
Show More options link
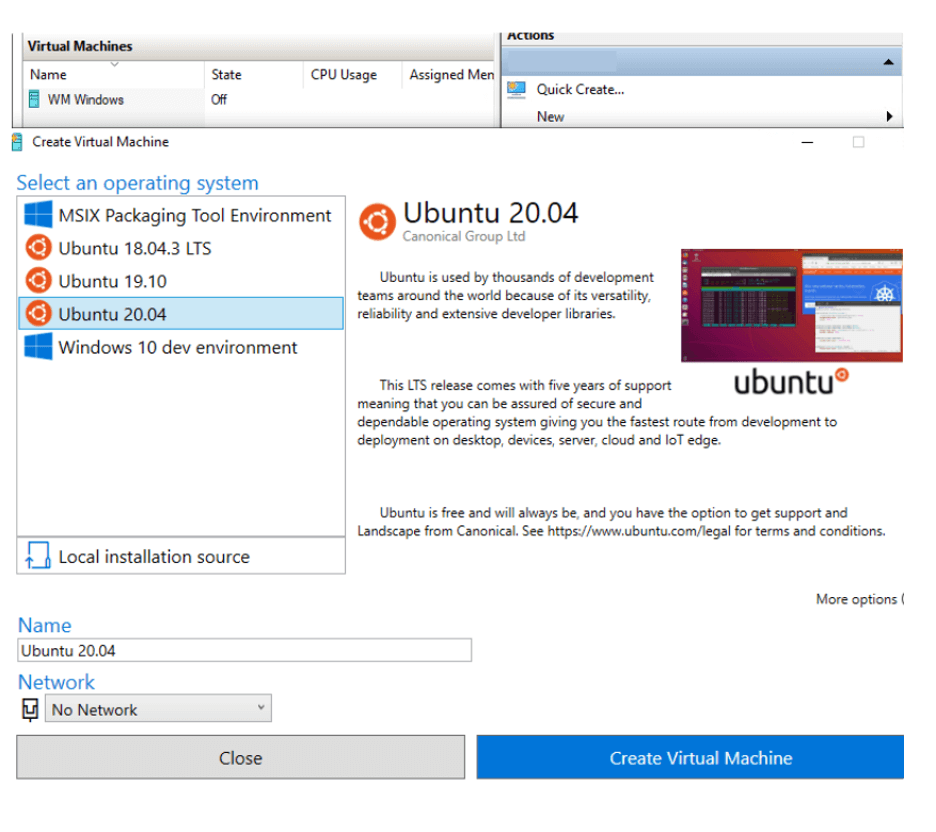(x=858, y=599)
